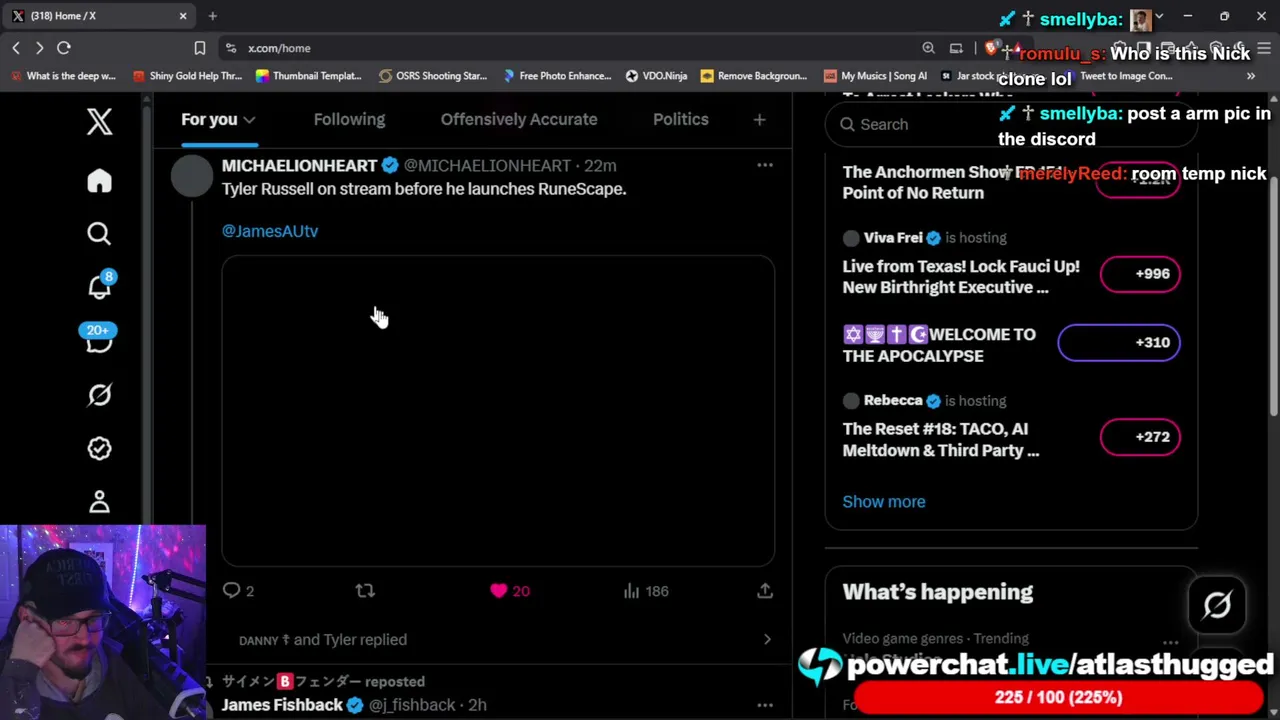The image size is (1280, 720).
Task: Open Live from Texas Lock Fauci Up space
Action: tap(961, 277)
